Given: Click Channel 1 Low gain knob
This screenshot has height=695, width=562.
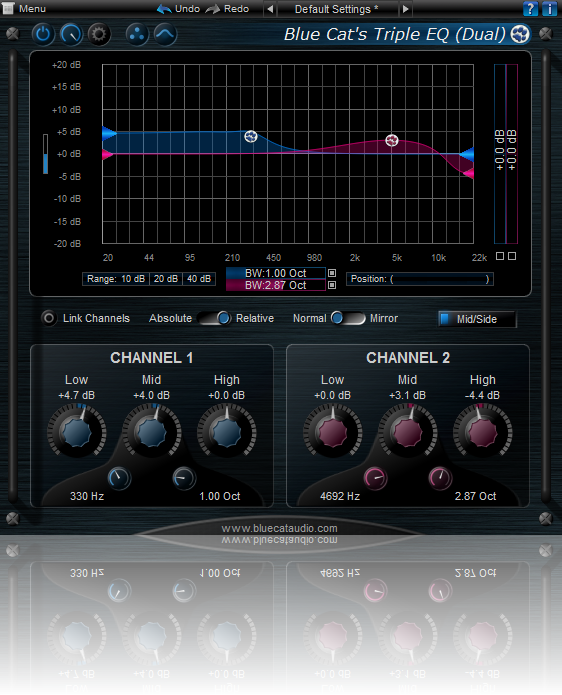Looking at the screenshot, I should click(x=77, y=432).
